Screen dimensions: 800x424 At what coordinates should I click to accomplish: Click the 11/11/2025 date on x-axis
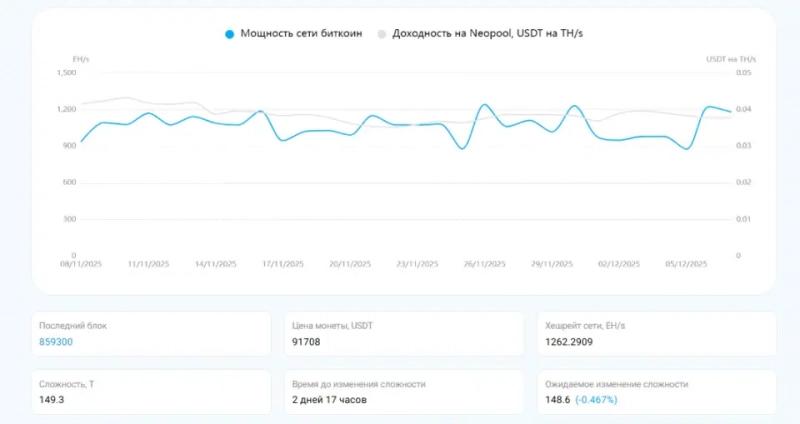point(148,264)
